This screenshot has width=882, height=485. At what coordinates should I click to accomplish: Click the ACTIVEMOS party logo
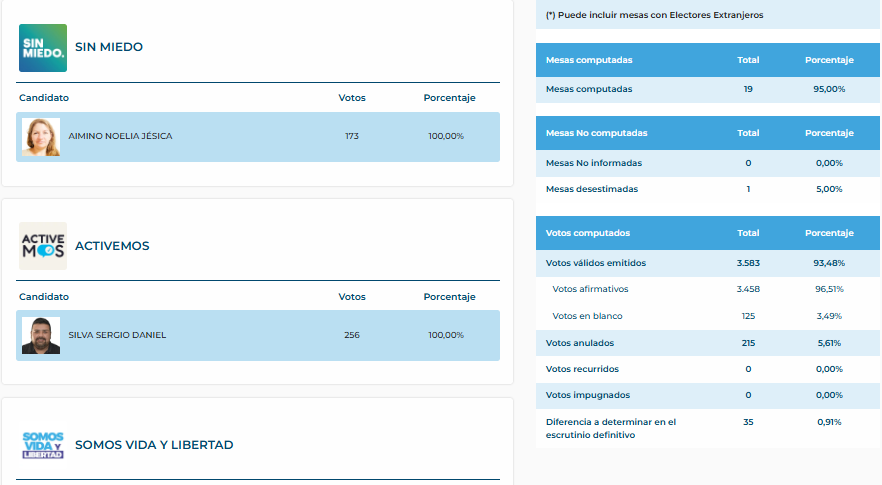(43, 246)
